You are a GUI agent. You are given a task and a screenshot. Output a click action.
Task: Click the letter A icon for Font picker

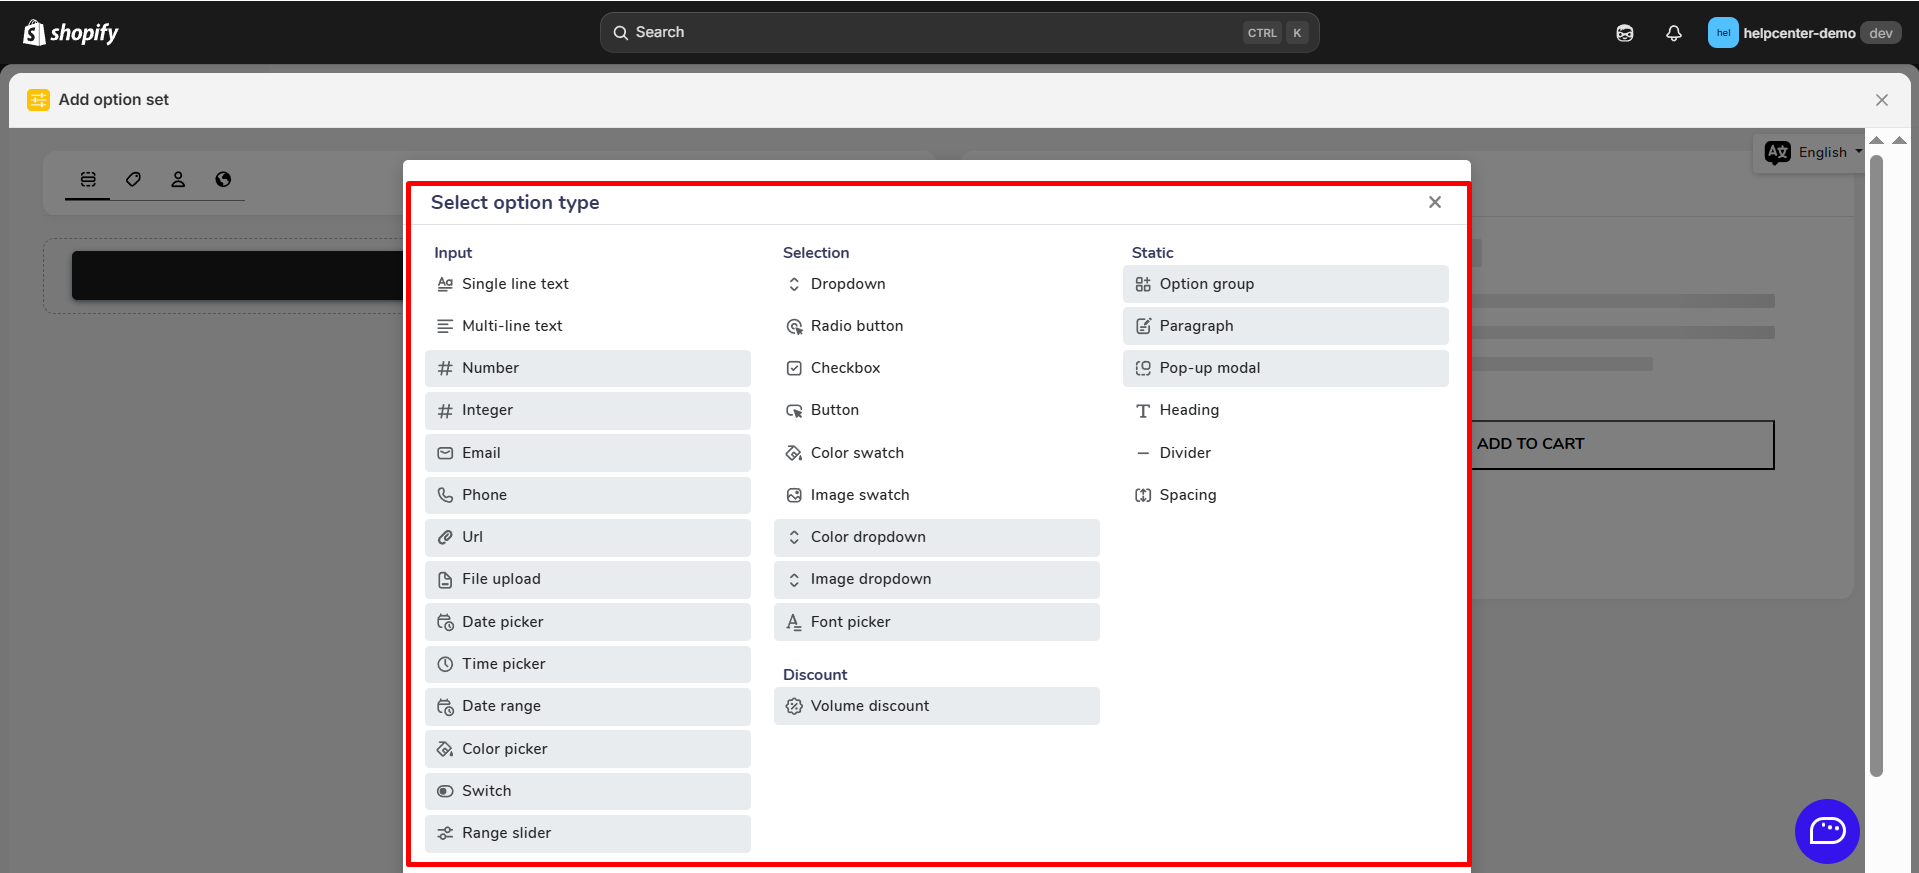(794, 622)
